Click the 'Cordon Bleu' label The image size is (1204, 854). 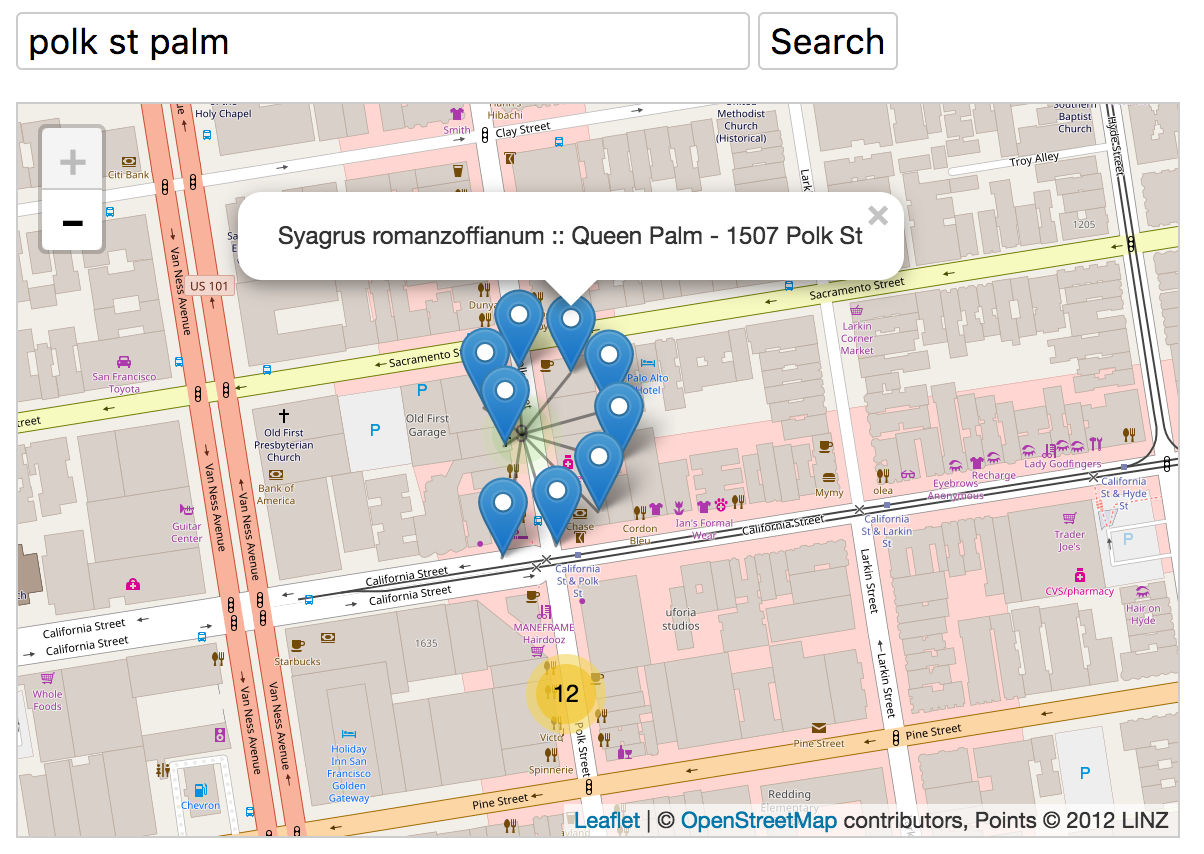click(640, 535)
